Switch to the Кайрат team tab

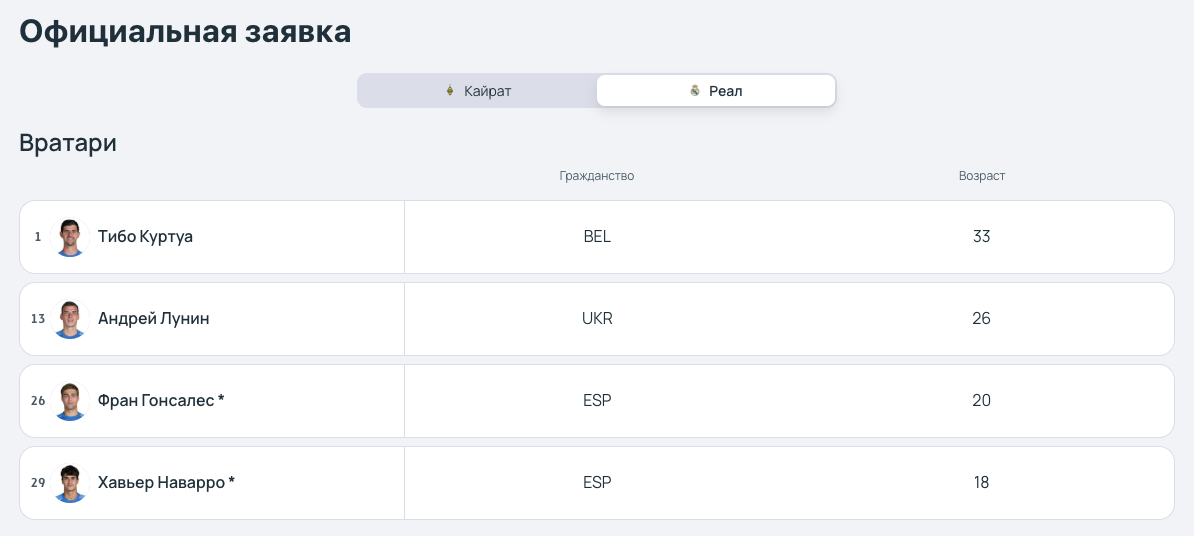pyautogui.click(x=477, y=91)
